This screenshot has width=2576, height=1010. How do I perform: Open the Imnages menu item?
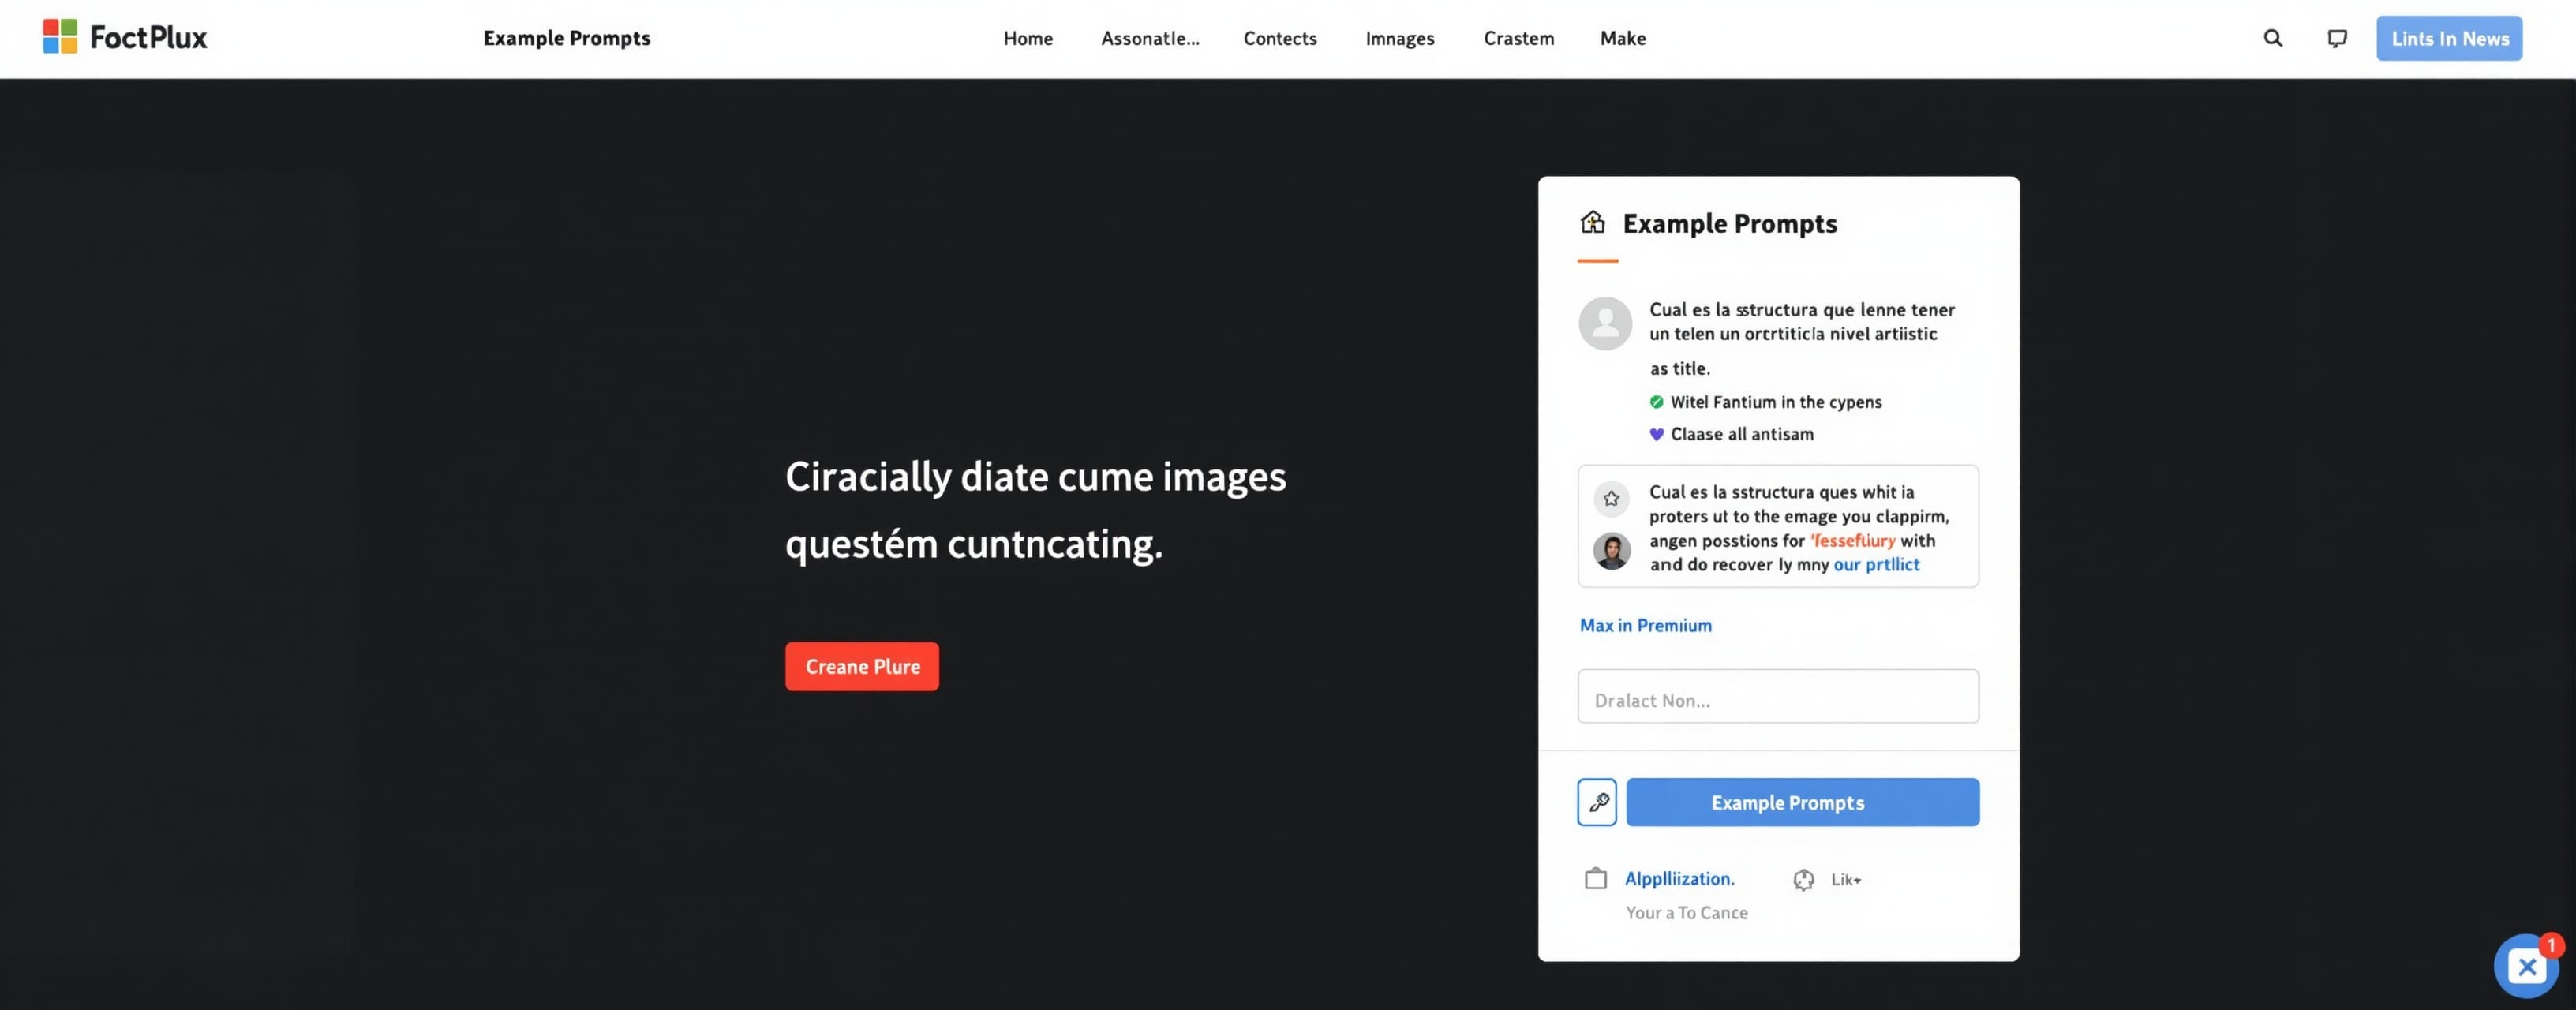(x=1400, y=38)
